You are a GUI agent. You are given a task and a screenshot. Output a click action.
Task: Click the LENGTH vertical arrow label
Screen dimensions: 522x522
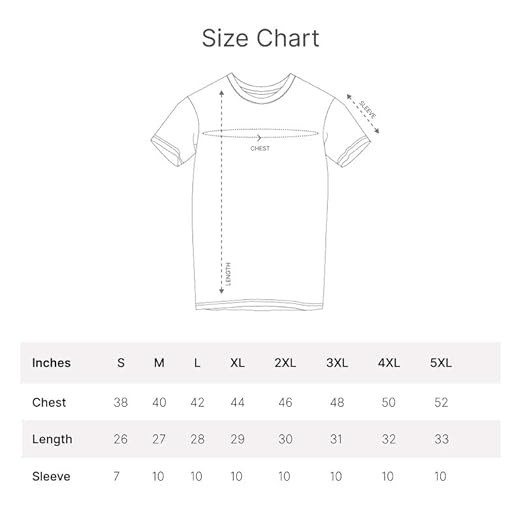coord(228,274)
